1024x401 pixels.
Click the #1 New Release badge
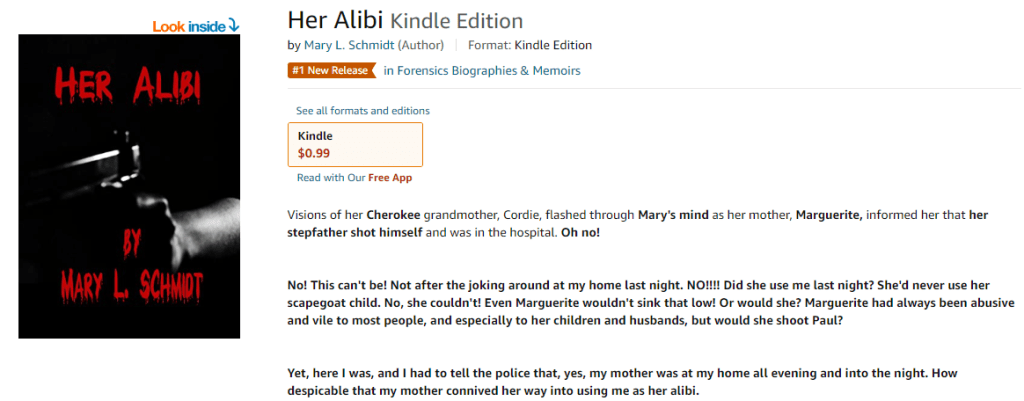(x=330, y=70)
